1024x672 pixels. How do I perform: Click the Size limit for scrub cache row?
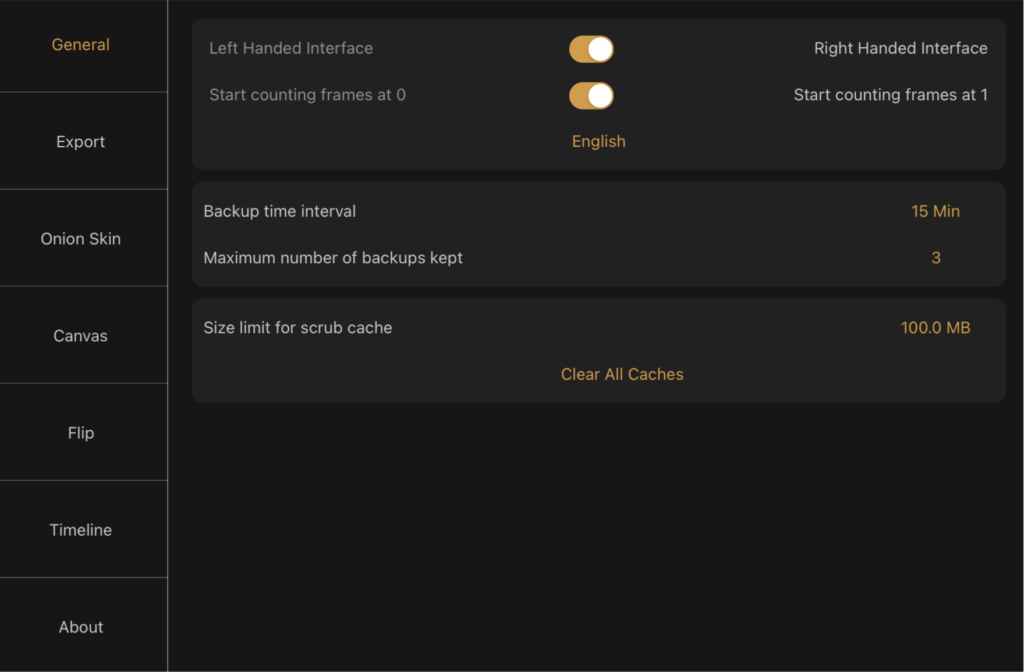tap(599, 328)
